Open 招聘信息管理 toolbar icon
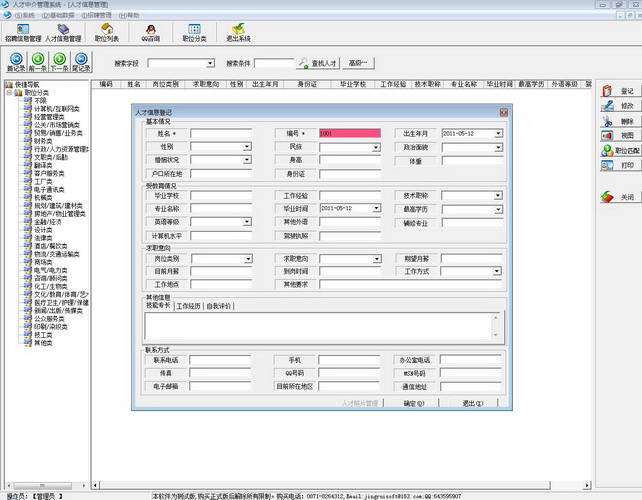 (23, 33)
